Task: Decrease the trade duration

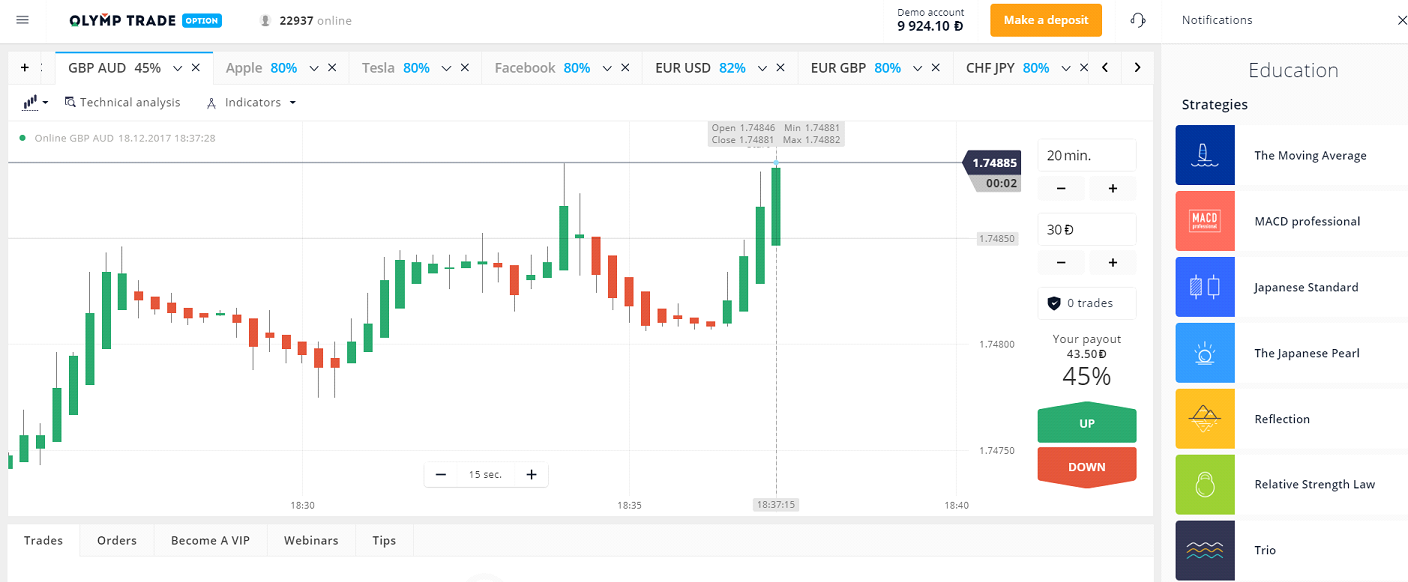Action: tap(1062, 188)
